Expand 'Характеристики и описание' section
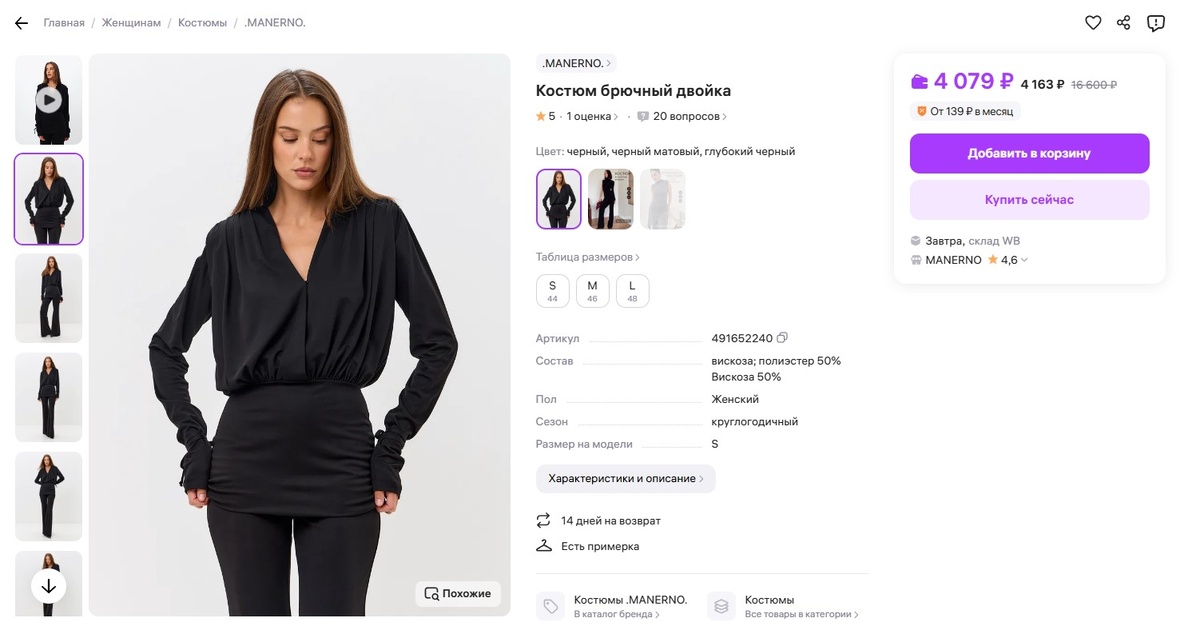The width and height of the screenshot is (1200, 630). (625, 479)
